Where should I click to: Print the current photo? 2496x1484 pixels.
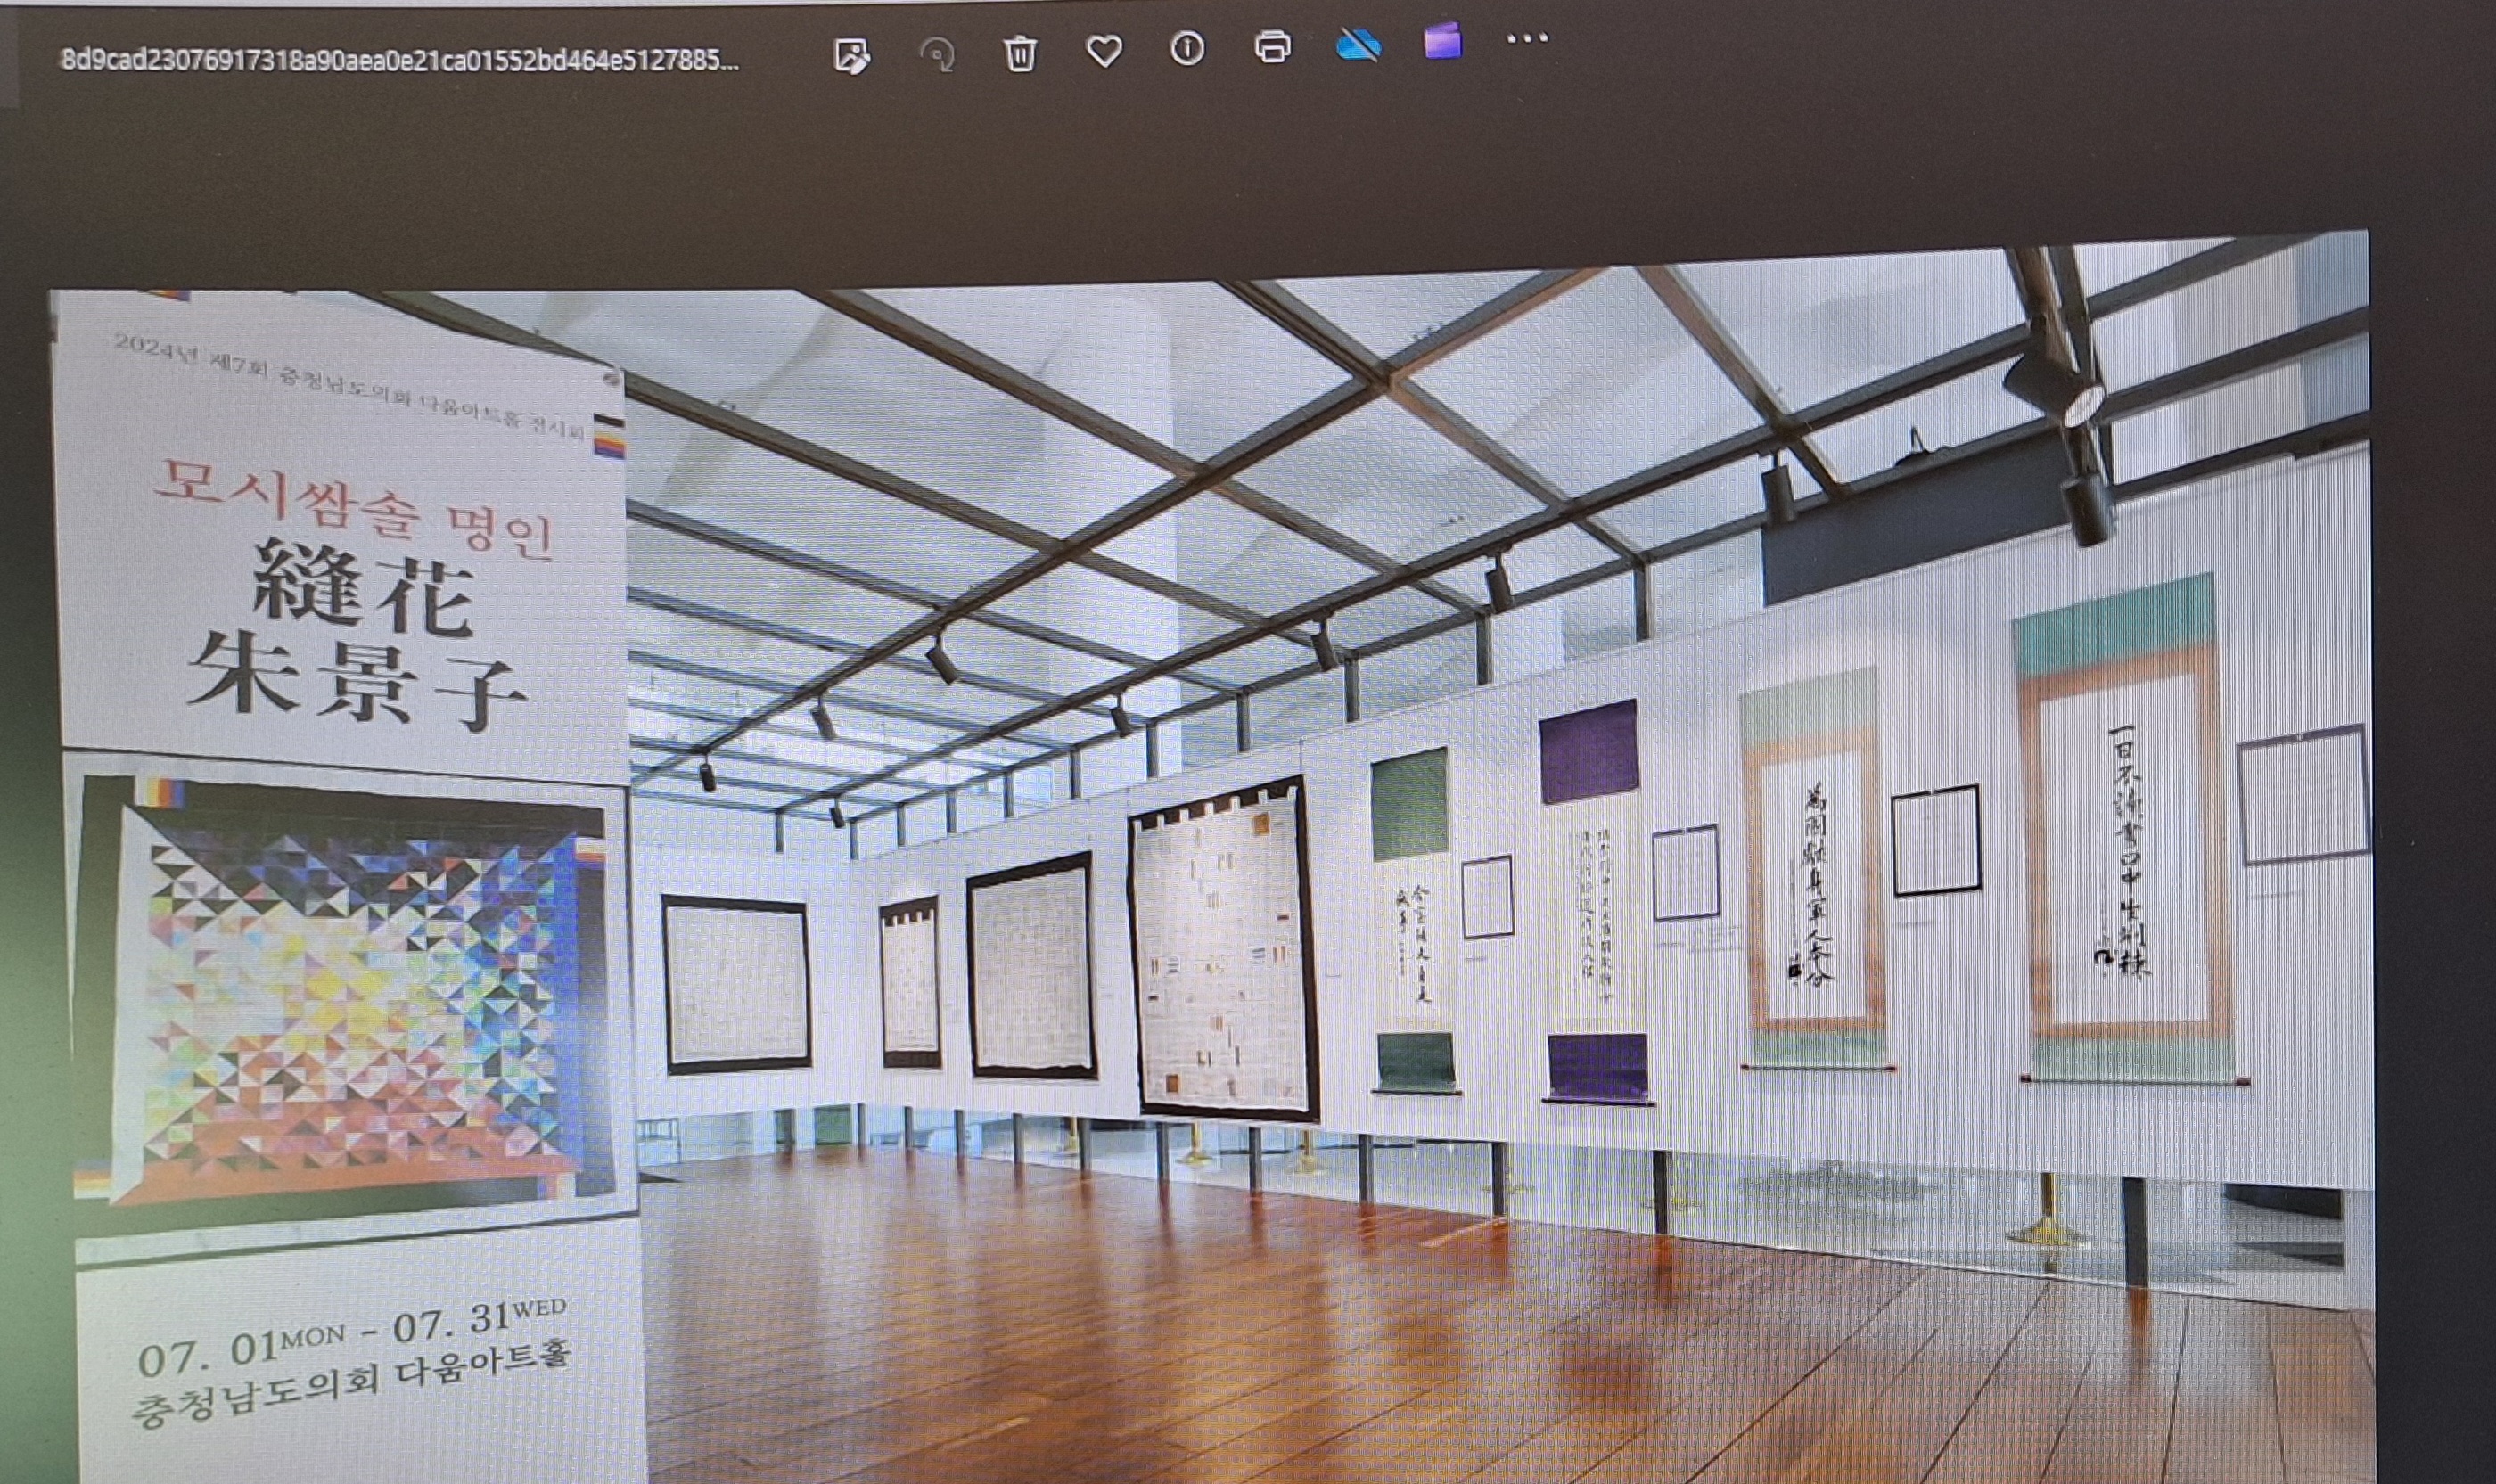[x=1272, y=46]
